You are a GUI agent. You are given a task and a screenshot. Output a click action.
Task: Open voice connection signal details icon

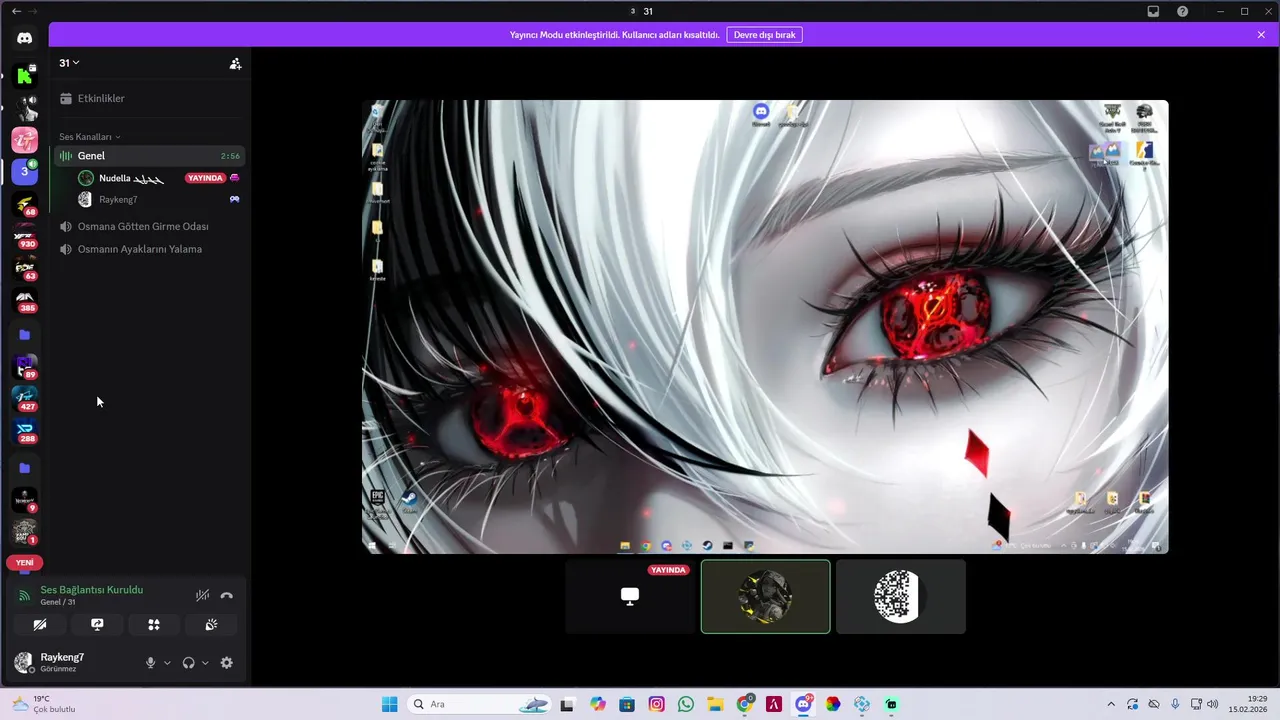(25, 595)
